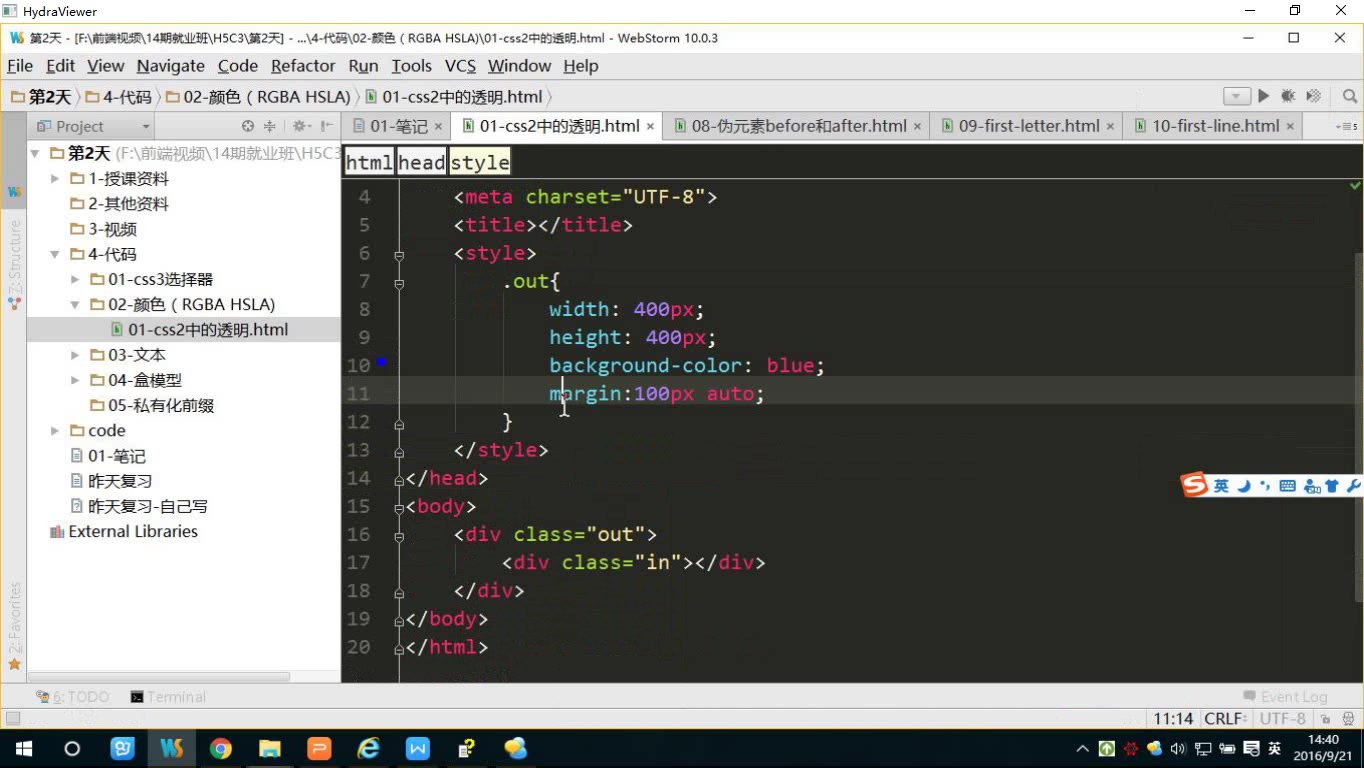Click the 11:14 line column indicator

click(x=1173, y=718)
